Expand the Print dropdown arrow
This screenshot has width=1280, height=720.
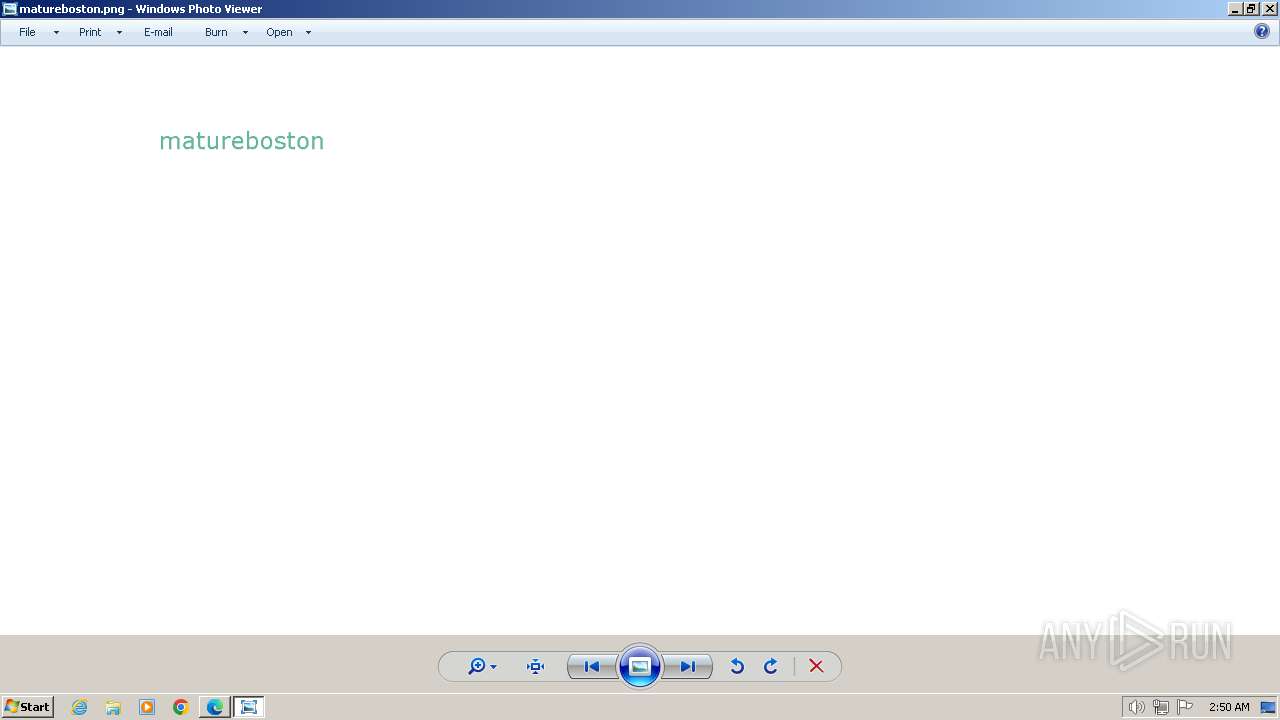(119, 32)
